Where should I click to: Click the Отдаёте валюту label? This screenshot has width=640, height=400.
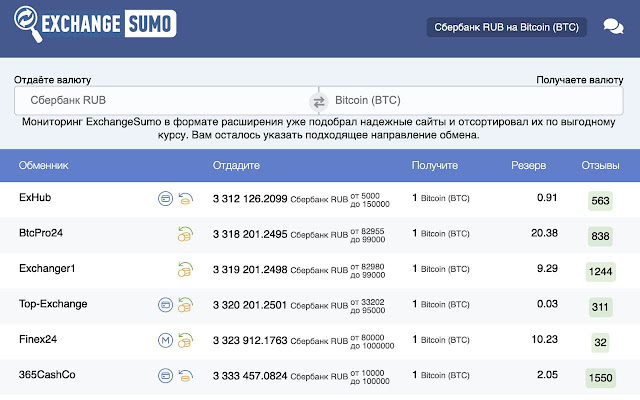tap(52, 80)
